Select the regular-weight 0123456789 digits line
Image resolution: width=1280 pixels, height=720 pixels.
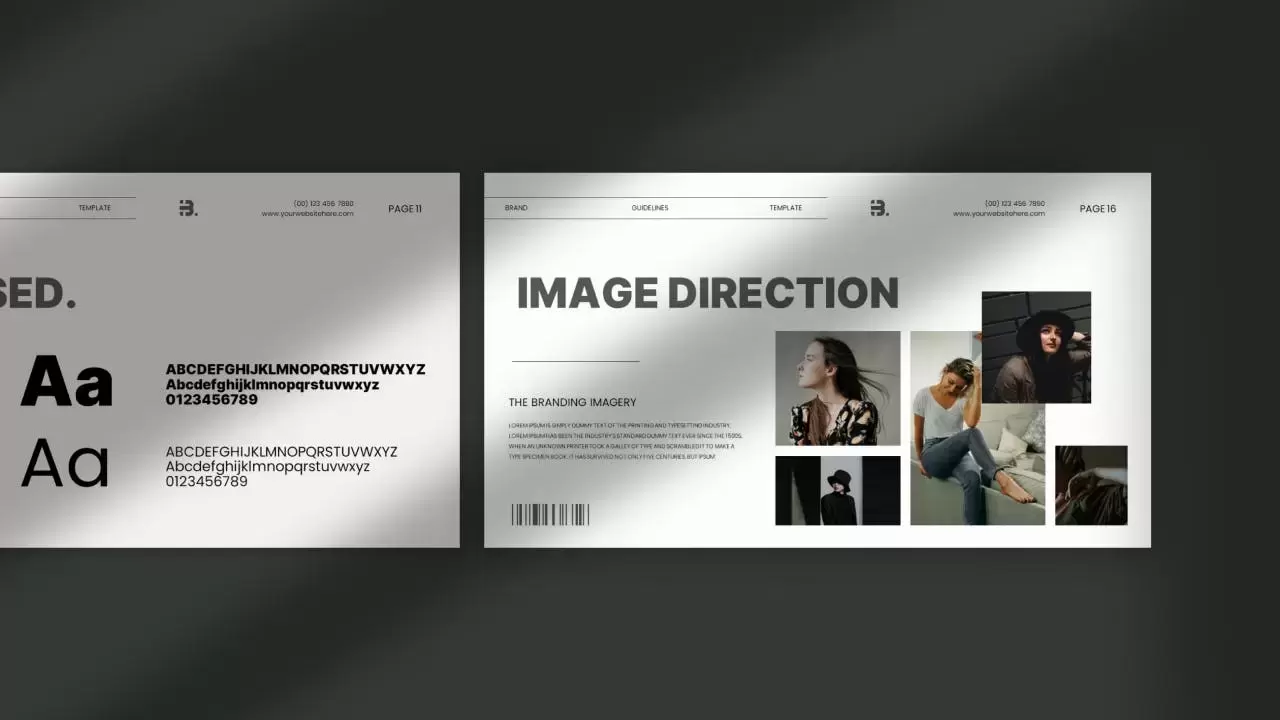tap(206, 481)
